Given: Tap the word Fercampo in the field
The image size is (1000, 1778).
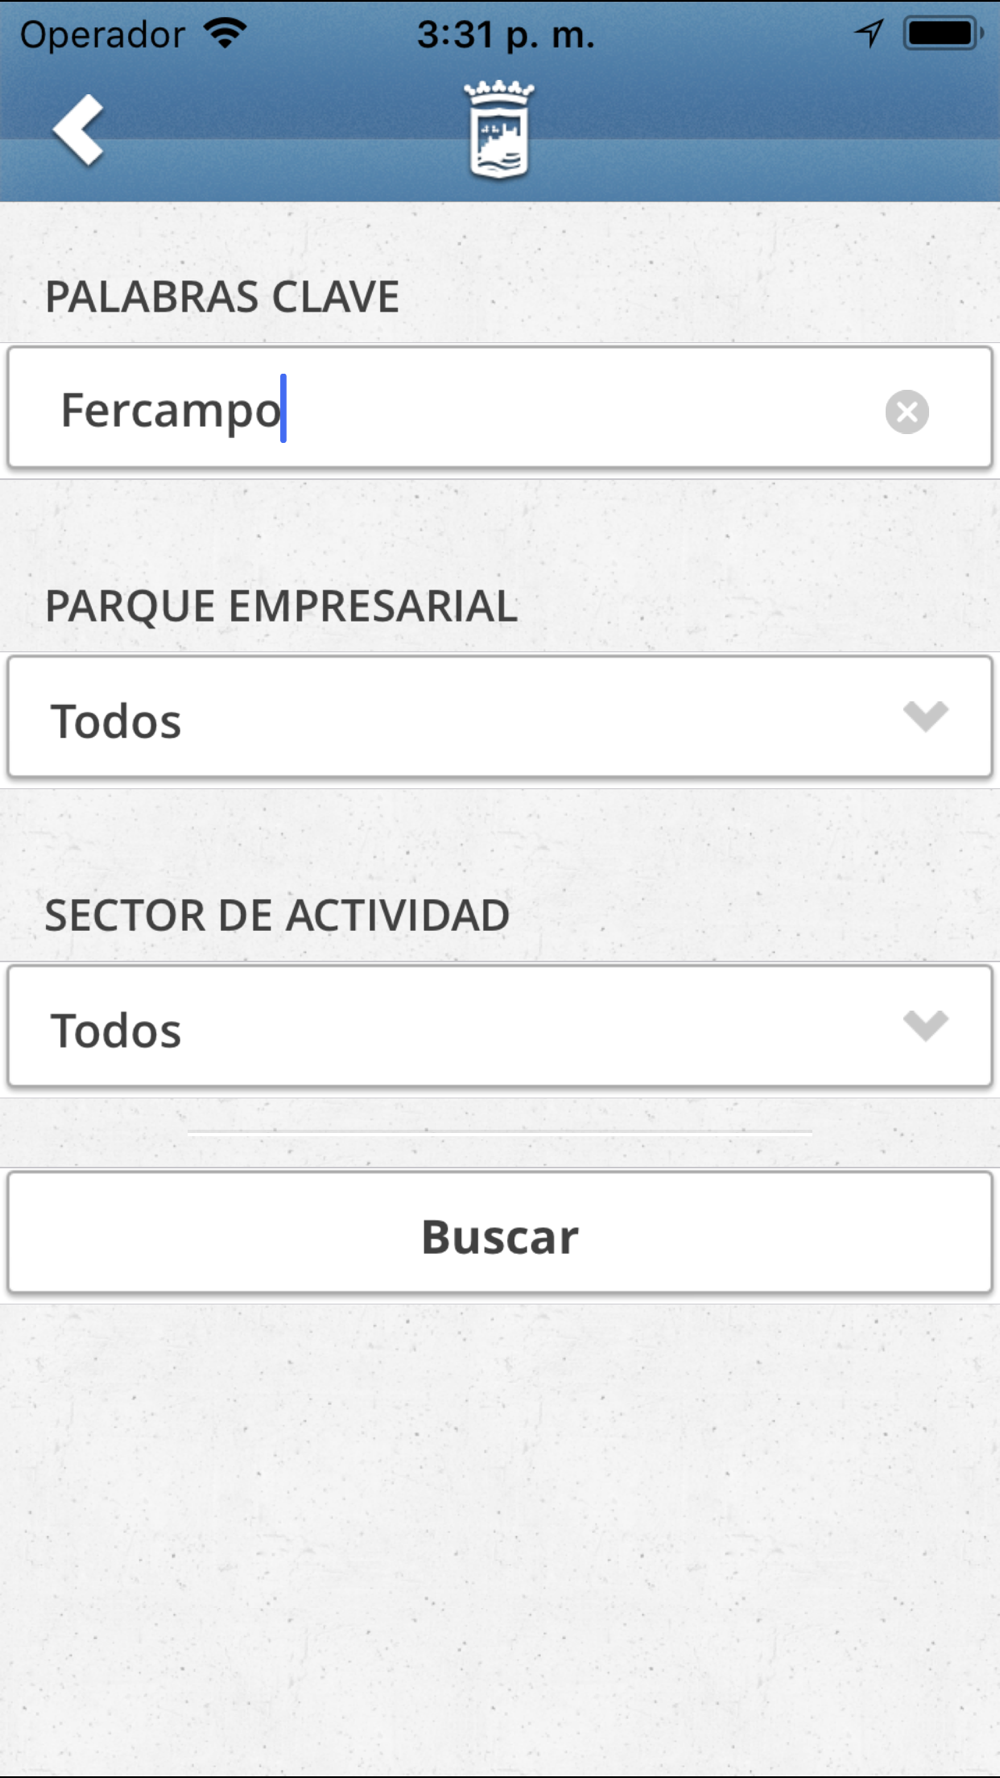Looking at the screenshot, I should pyautogui.click(x=171, y=411).
